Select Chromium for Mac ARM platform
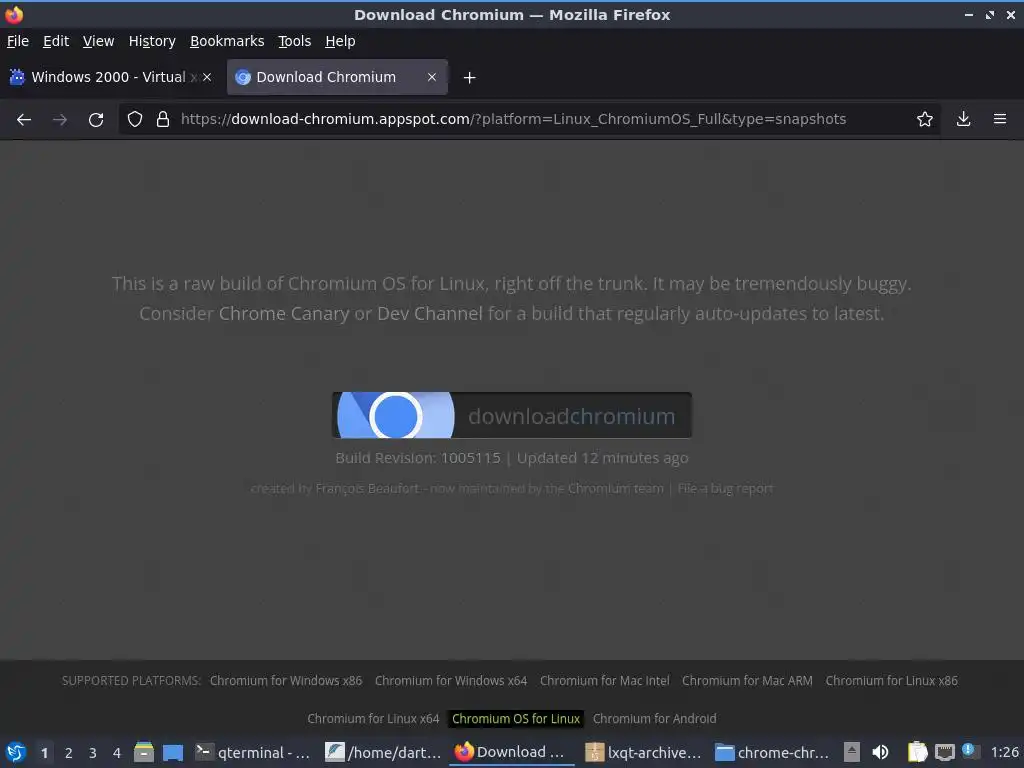Screen dimensions: 1024x768 pyautogui.click(x=747, y=680)
